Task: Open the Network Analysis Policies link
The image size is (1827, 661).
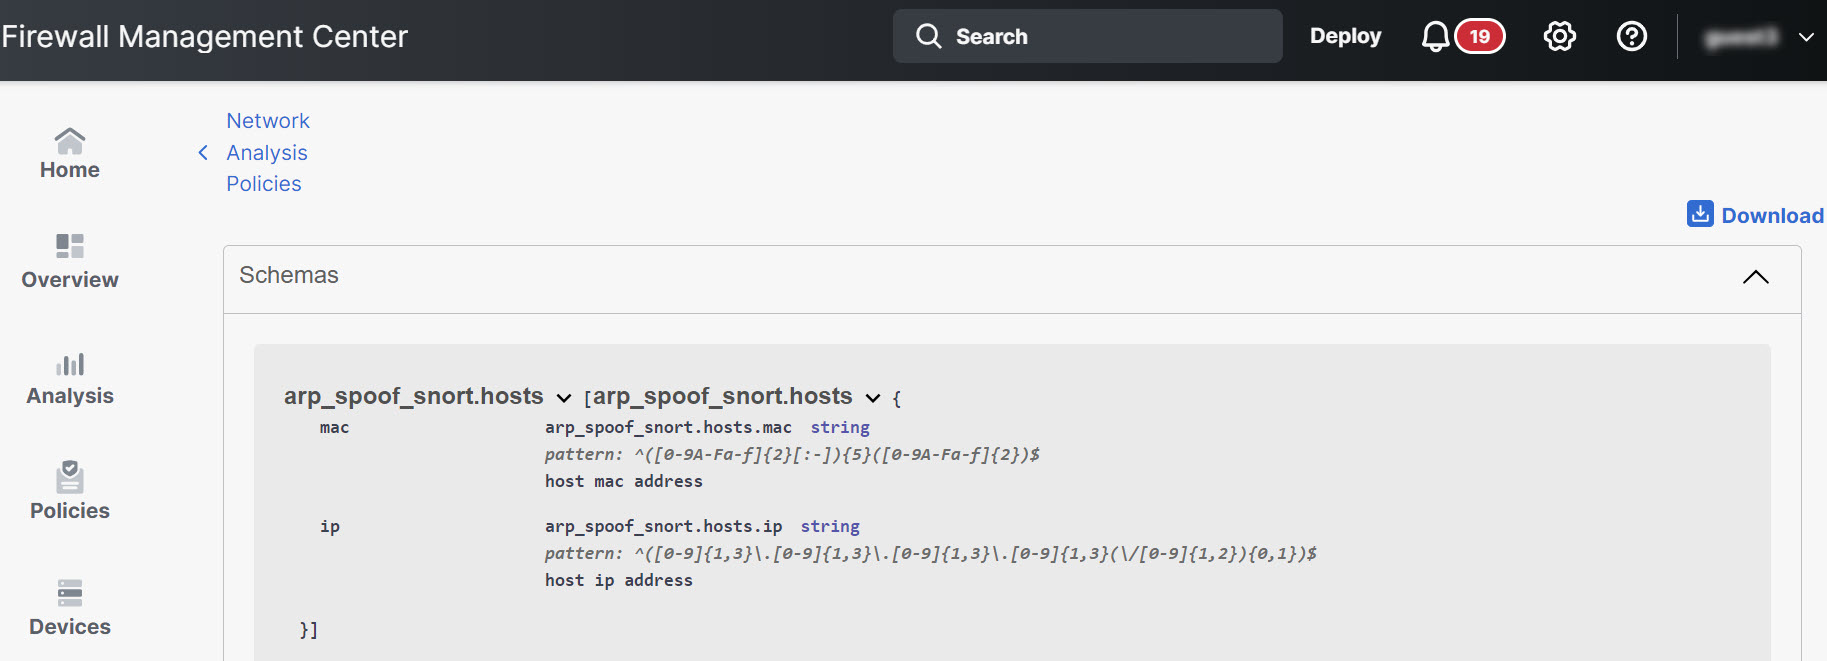Action: pyautogui.click(x=267, y=152)
